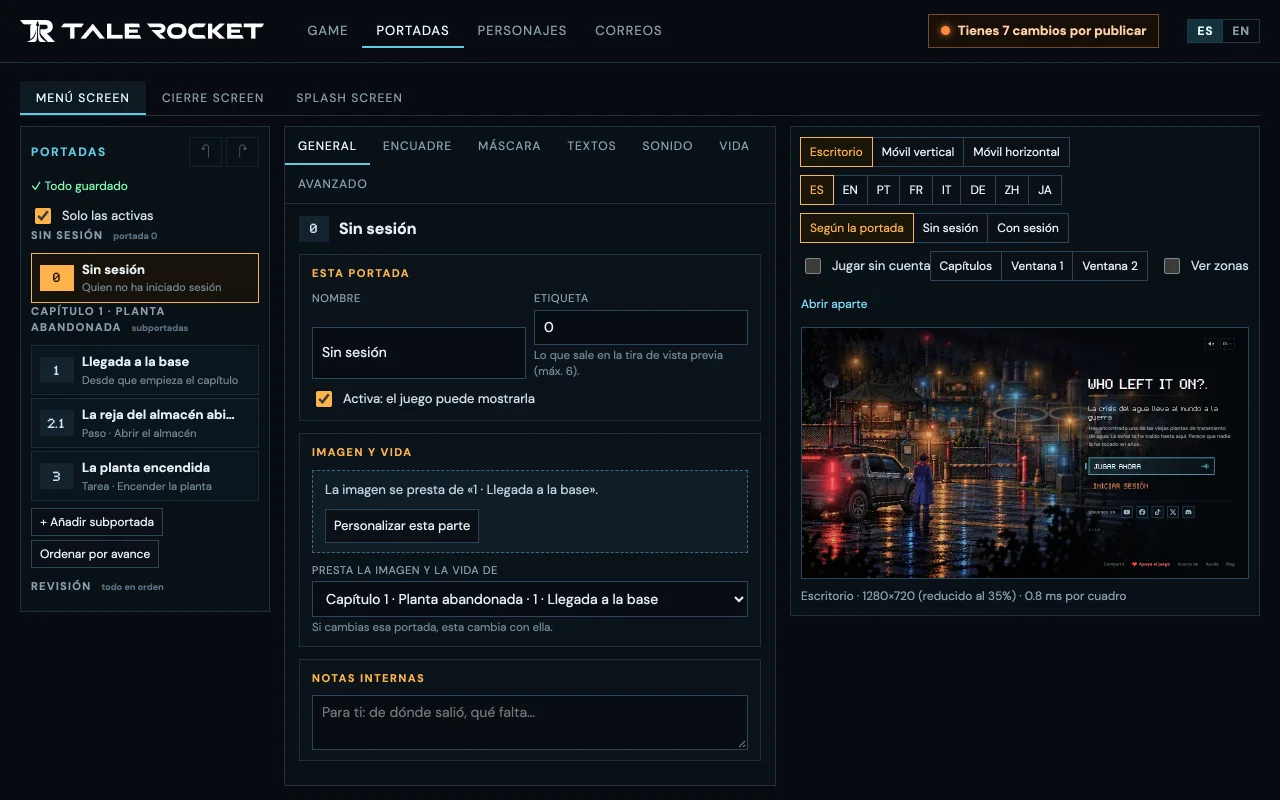Click 'Ordenar por avance' button
The image size is (1280, 800).
[x=95, y=554]
